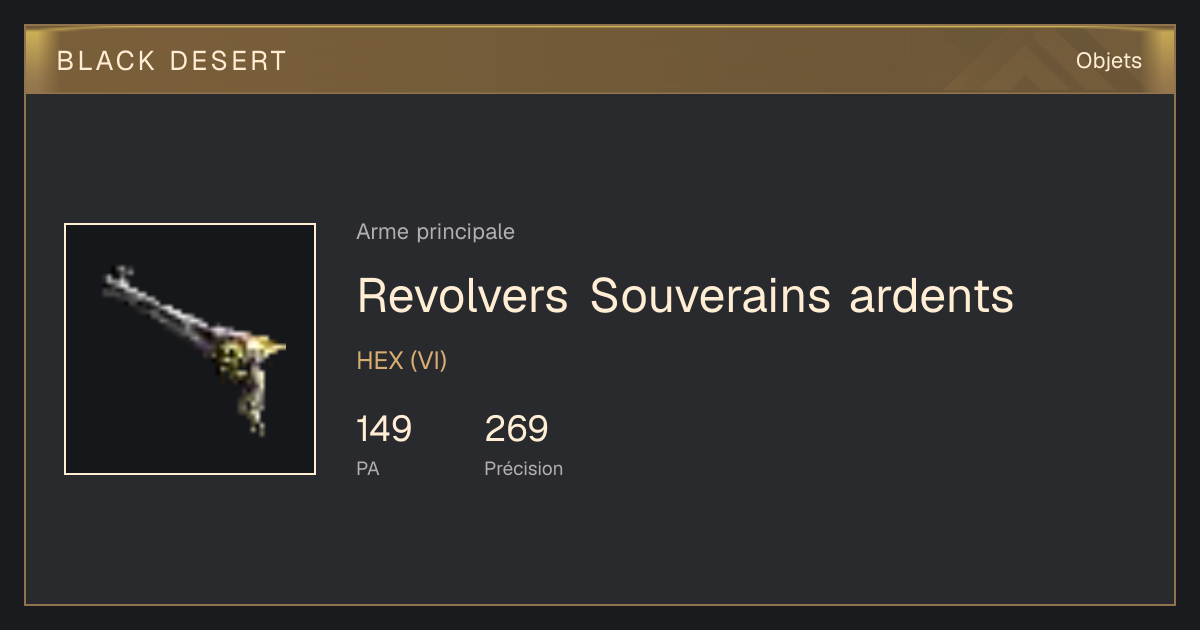Click the BLACK DESERT header title
Viewport: 1200px width, 630px height.
click(x=172, y=61)
